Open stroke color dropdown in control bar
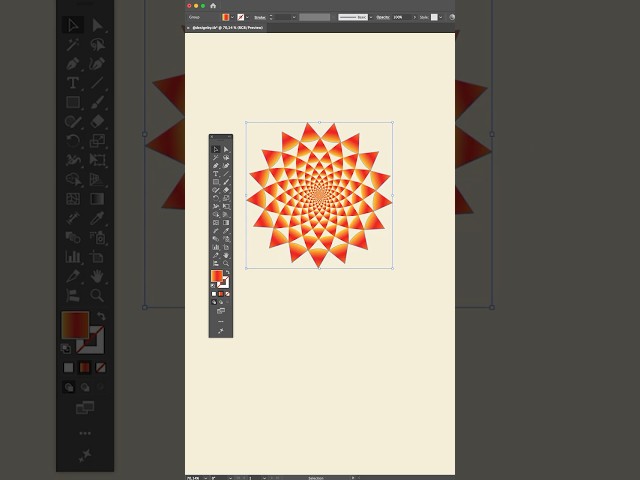The width and height of the screenshot is (640, 480). [x=247, y=17]
